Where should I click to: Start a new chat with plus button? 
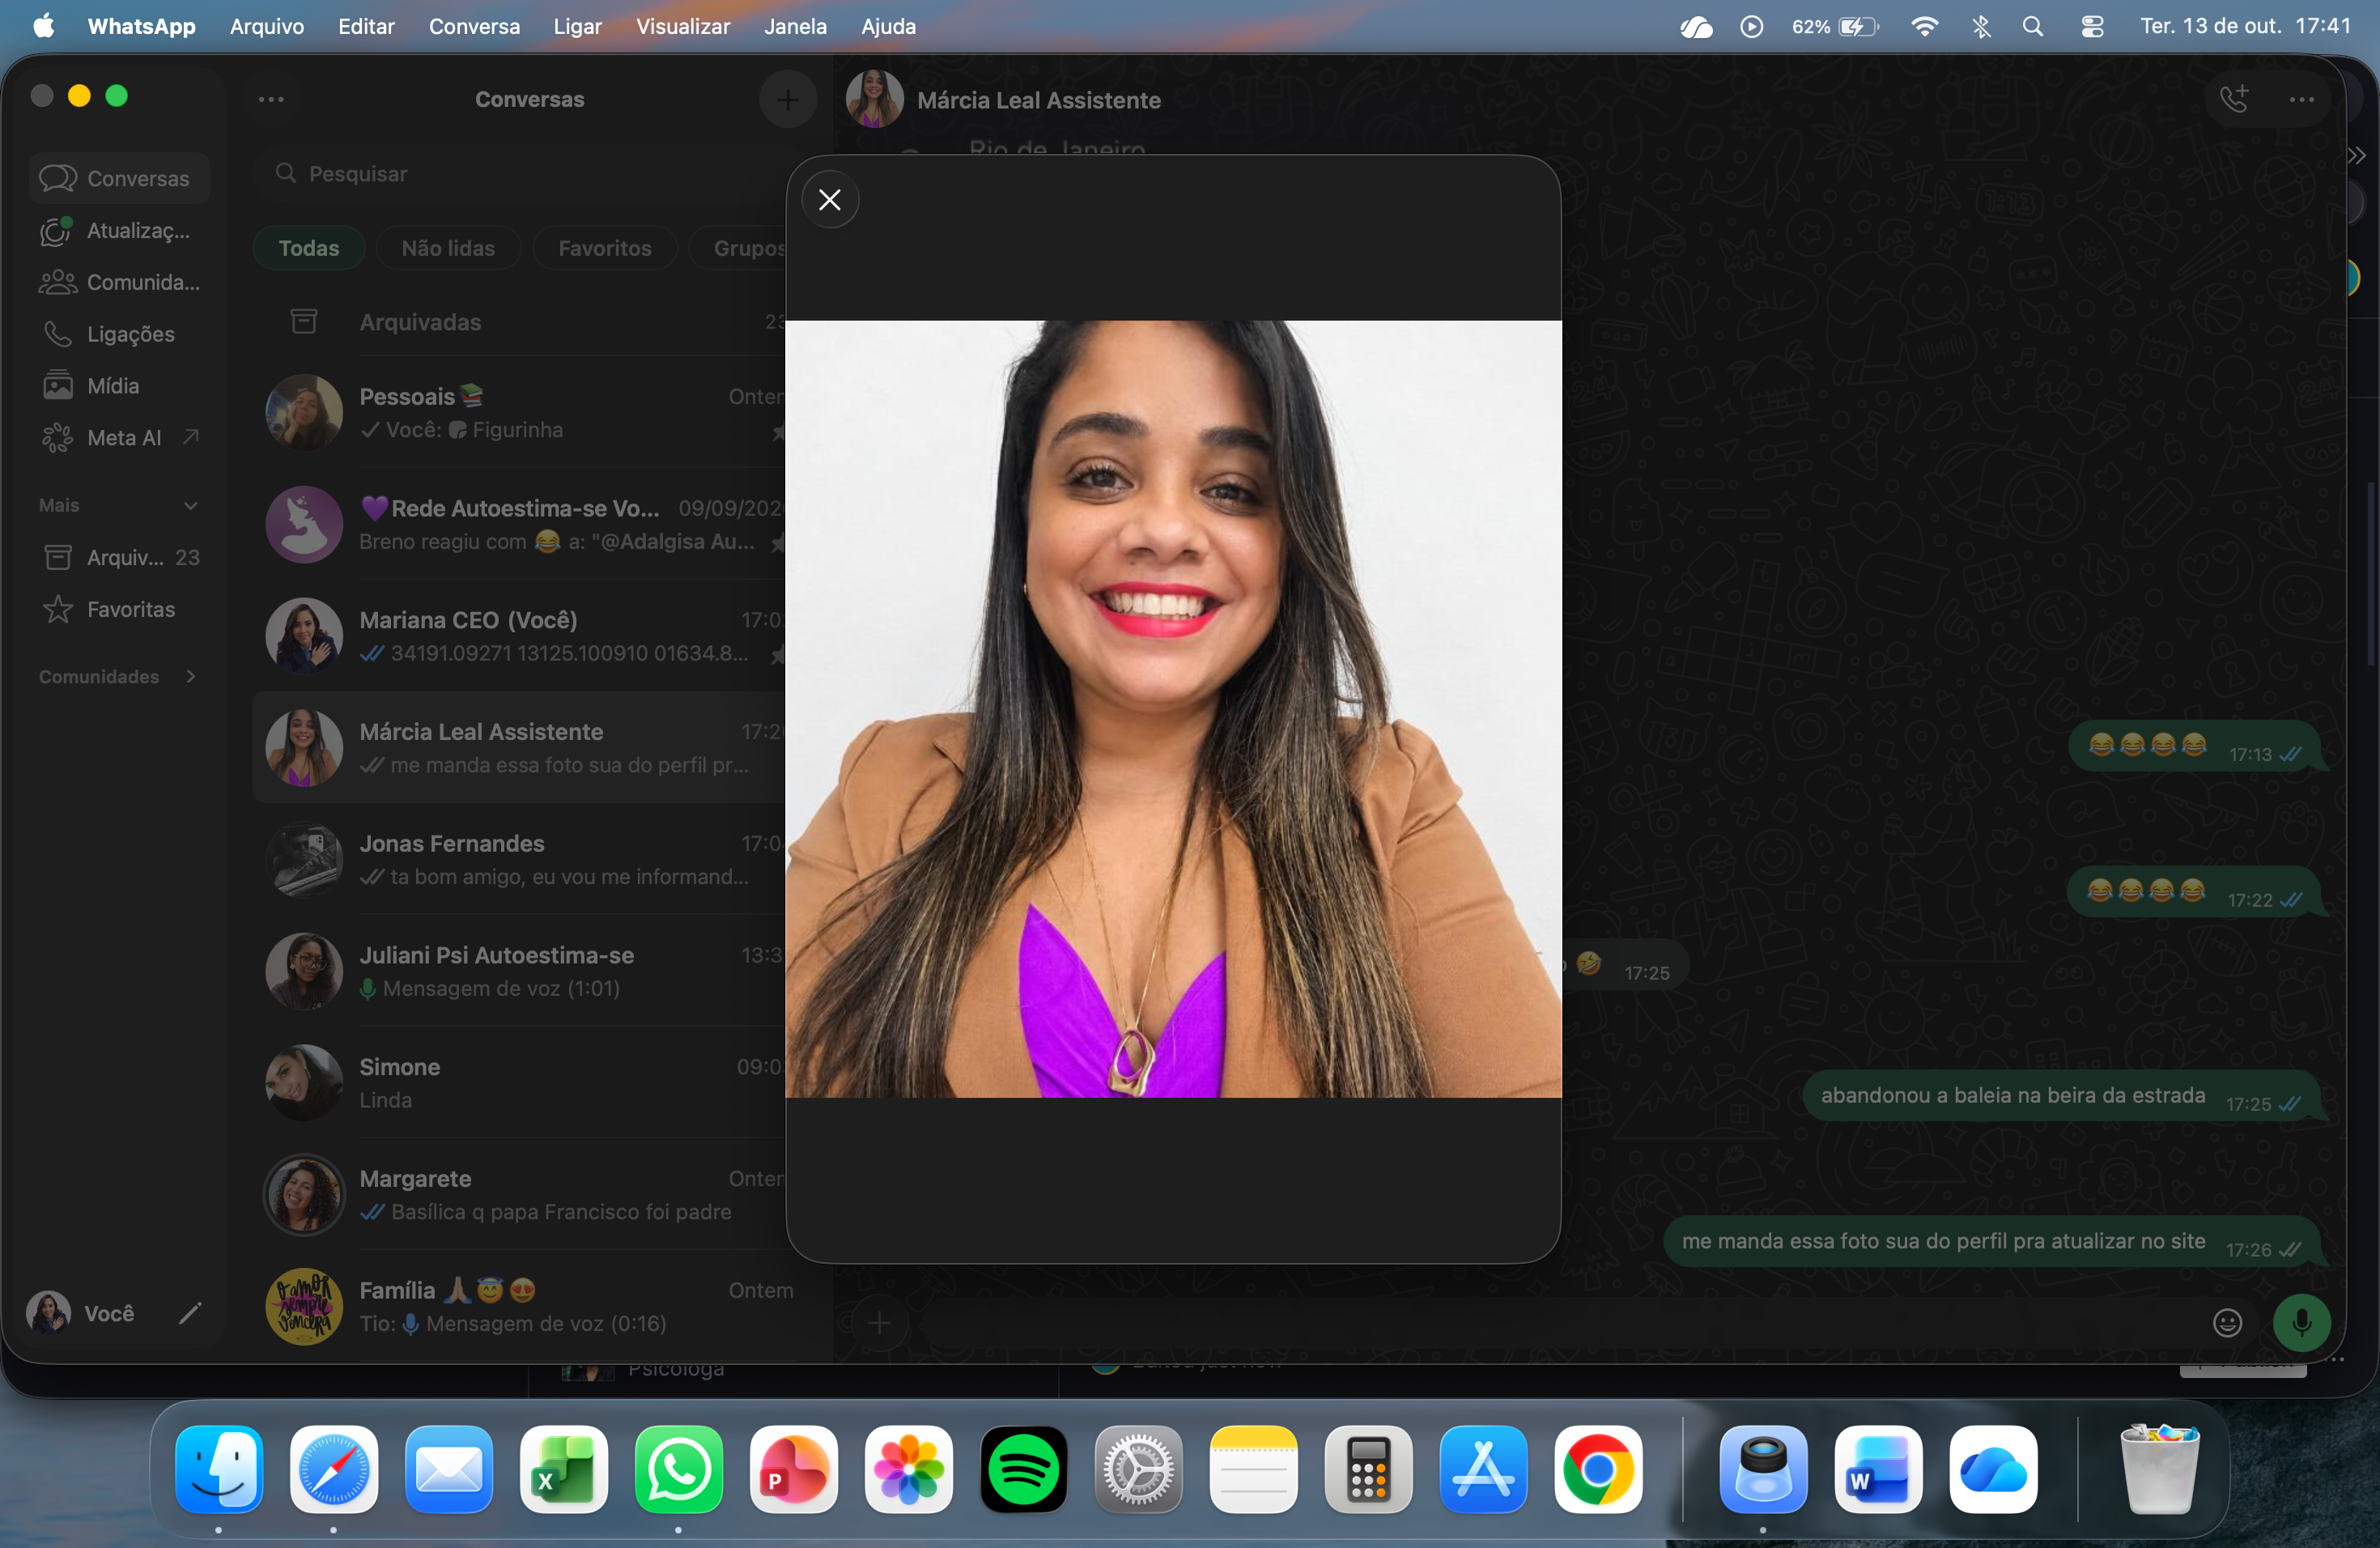[787, 99]
